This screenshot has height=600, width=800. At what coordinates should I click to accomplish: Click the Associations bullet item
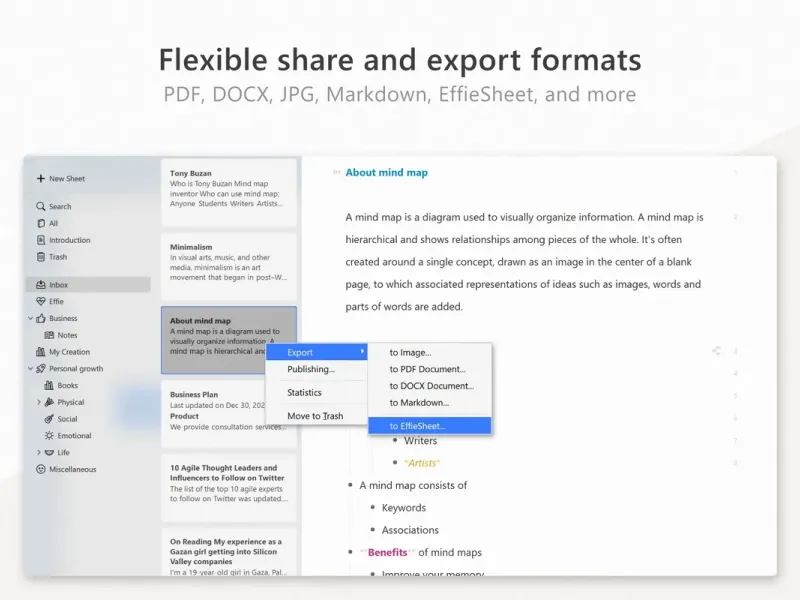point(410,530)
